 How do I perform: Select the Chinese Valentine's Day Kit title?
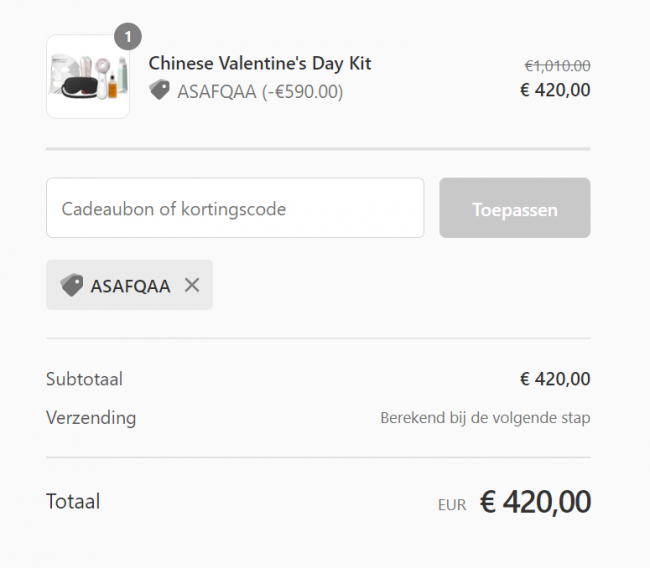pos(260,63)
